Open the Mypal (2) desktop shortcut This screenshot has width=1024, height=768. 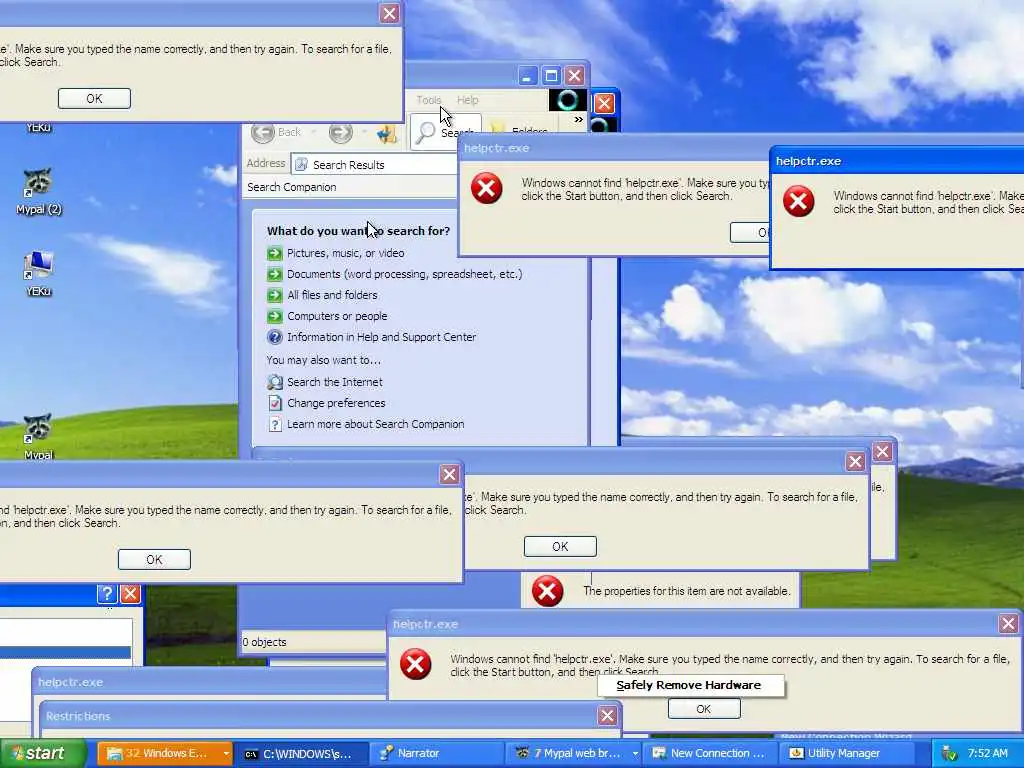click(x=39, y=192)
